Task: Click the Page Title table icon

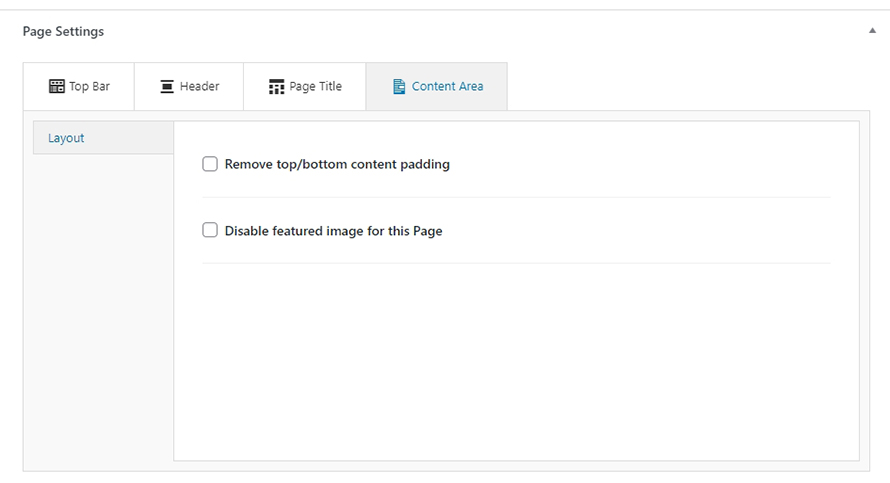Action: coord(276,86)
